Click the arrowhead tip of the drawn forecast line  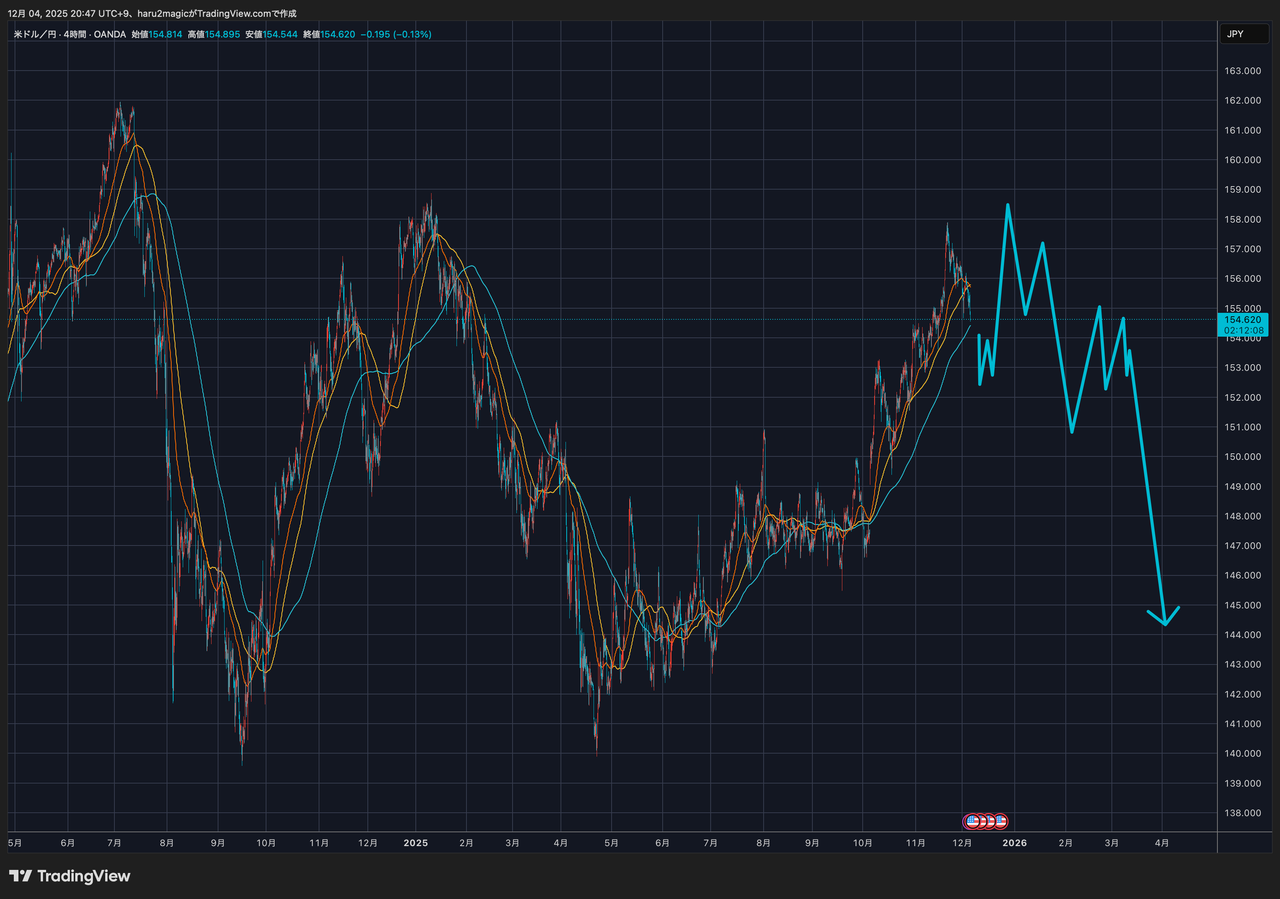(1164, 624)
